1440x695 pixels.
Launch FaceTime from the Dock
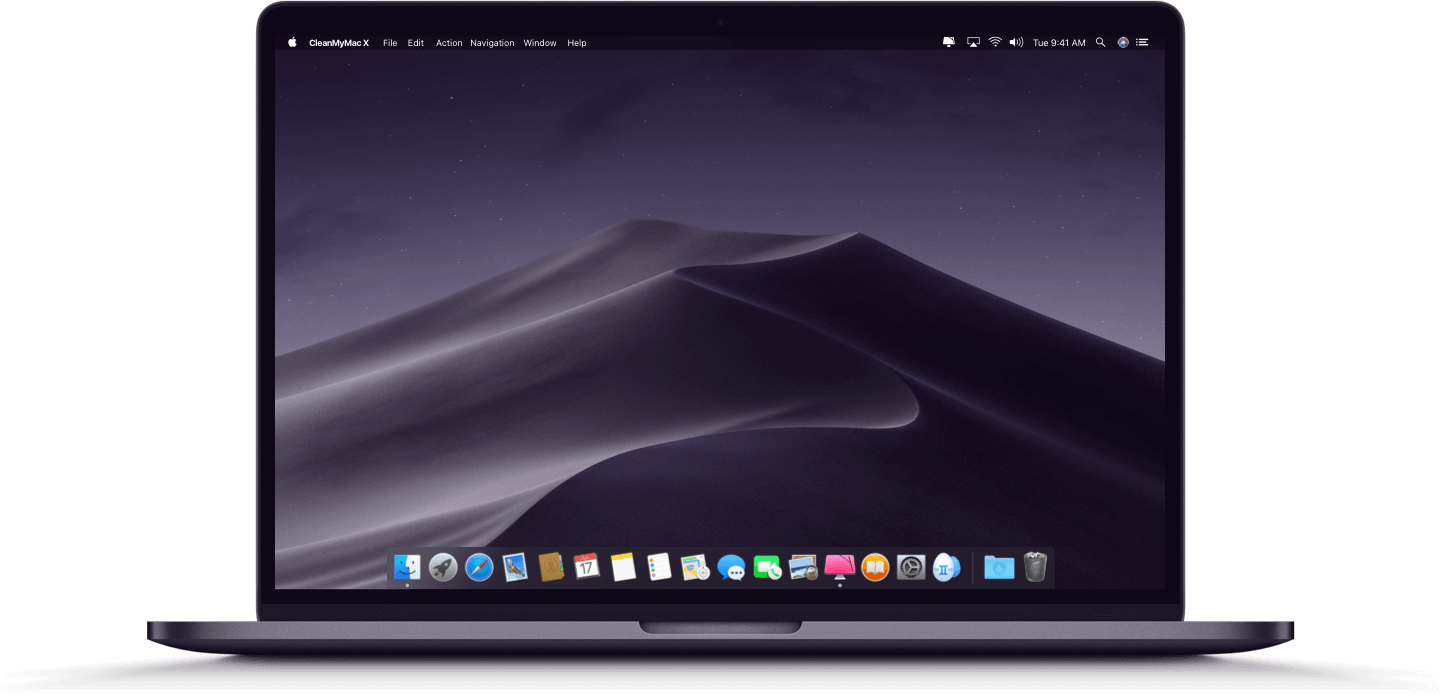(767, 568)
